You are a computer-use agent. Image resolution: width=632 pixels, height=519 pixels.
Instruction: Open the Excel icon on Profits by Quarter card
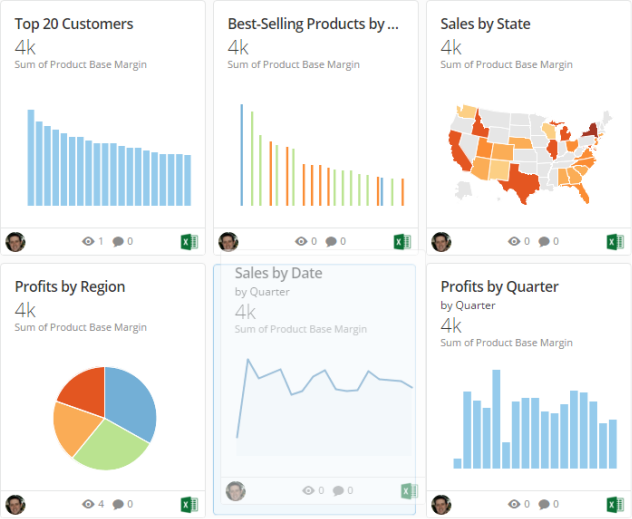click(x=615, y=504)
